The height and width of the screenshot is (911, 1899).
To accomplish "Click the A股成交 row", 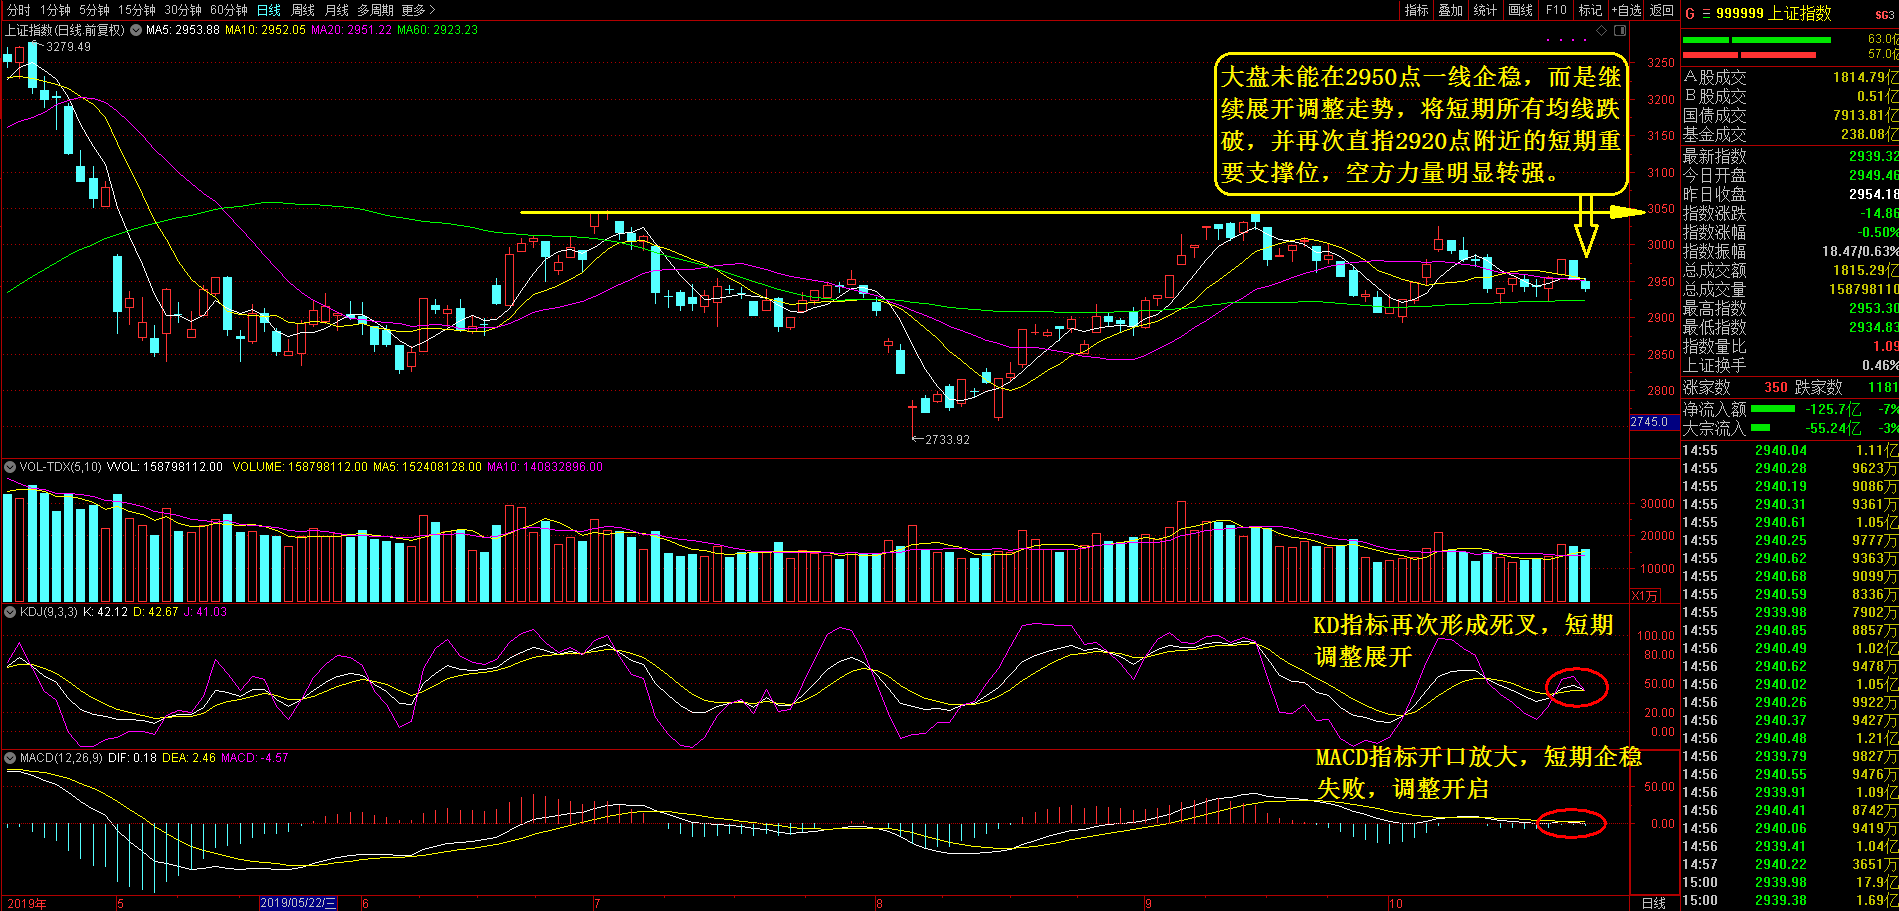I will coord(1790,77).
